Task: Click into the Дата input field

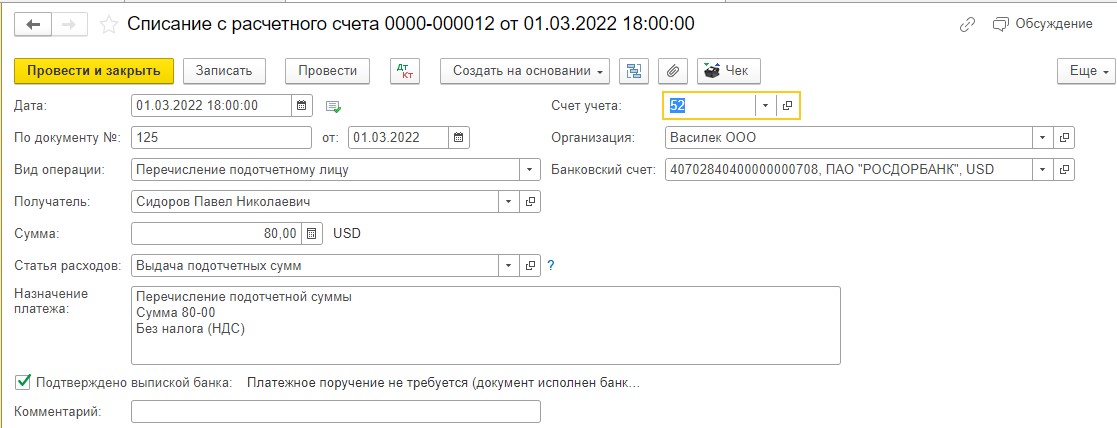Action: 212,105
